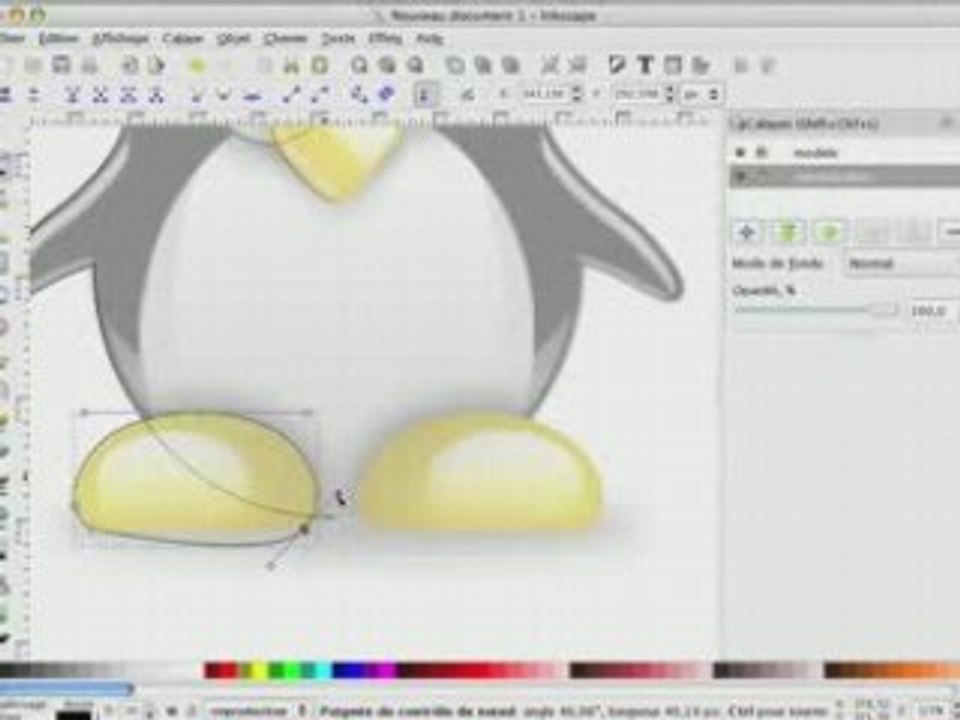The height and width of the screenshot is (720, 960).
Task: Click the Create clone icon
Action: click(482, 65)
